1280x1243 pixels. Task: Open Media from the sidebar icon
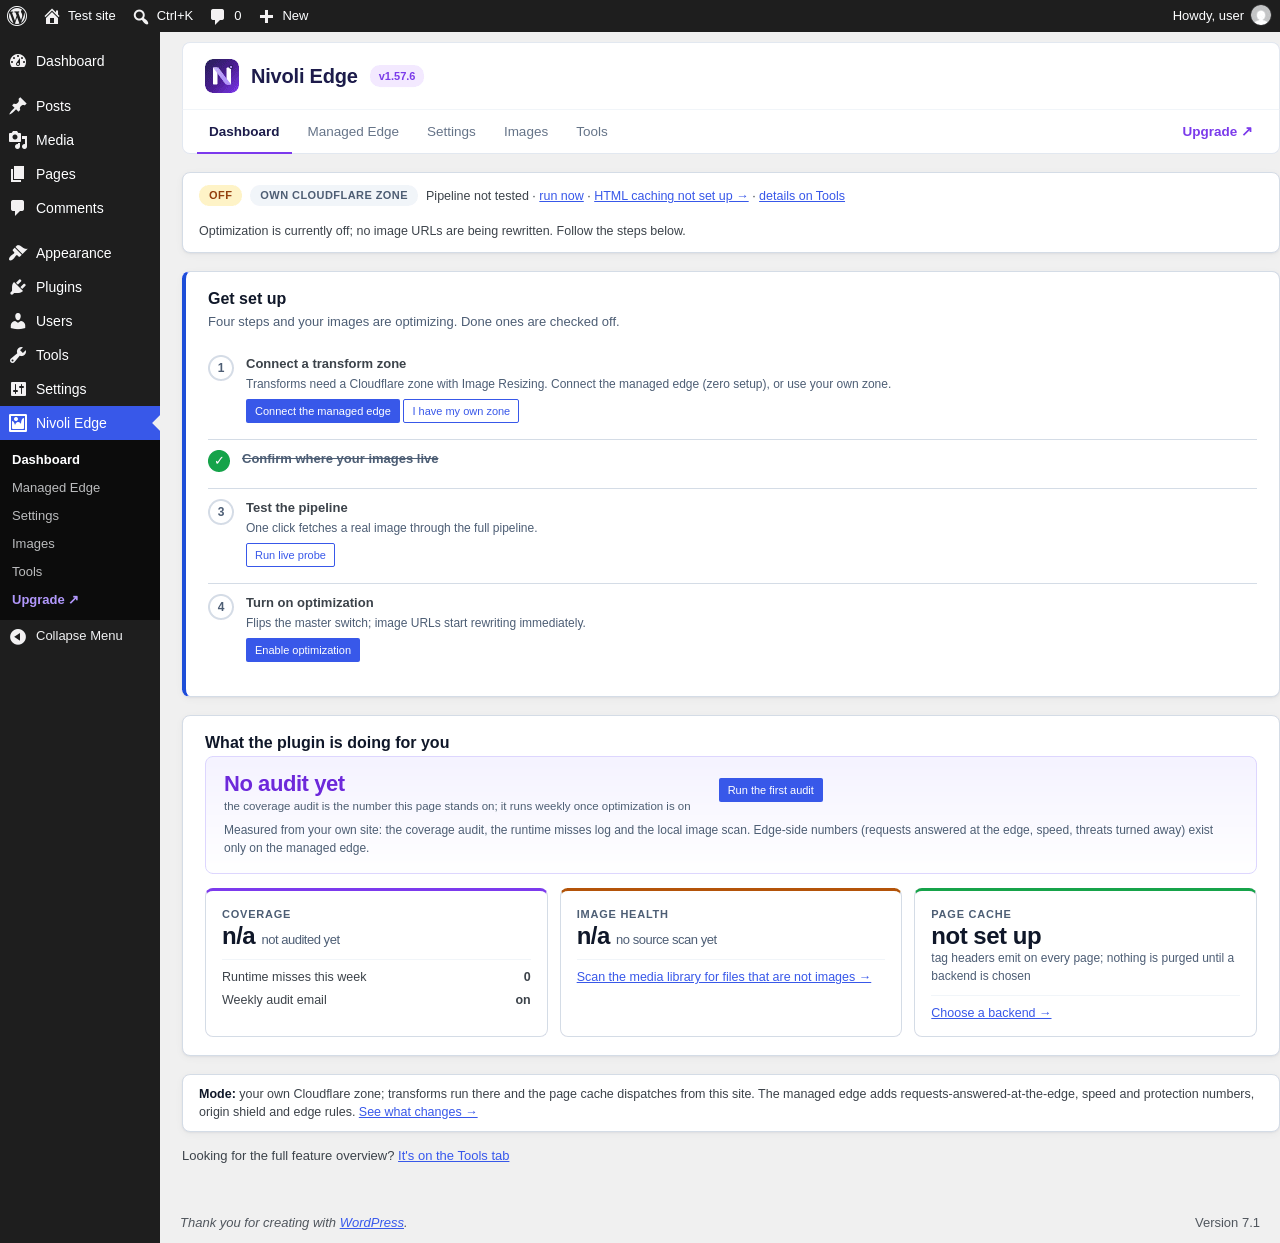tap(18, 140)
